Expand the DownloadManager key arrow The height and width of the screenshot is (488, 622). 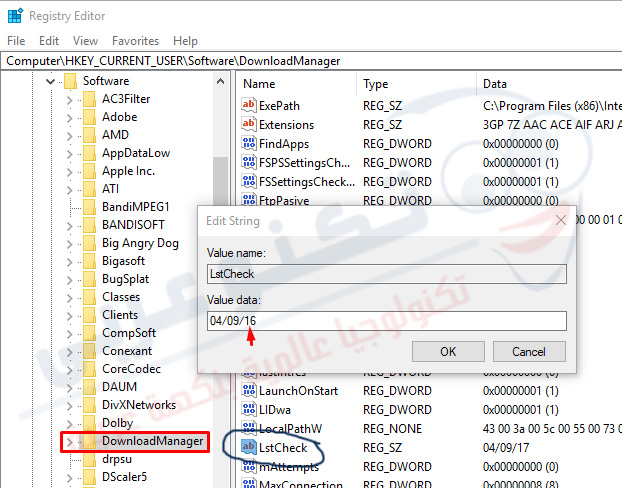69,441
